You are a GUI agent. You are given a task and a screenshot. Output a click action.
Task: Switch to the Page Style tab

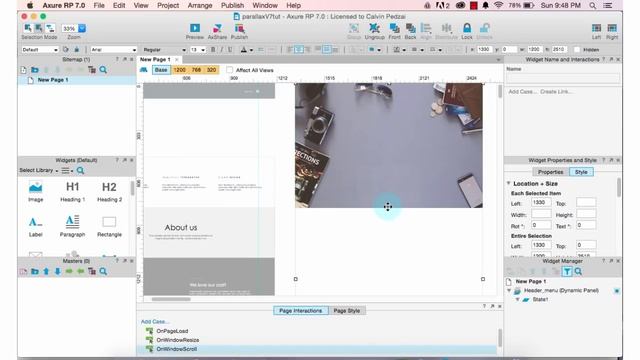tap(347, 311)
